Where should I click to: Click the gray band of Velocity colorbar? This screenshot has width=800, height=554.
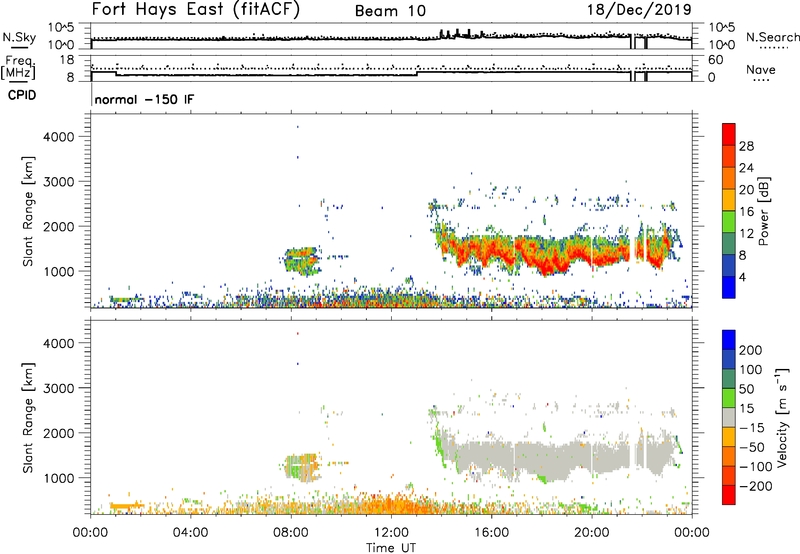[x=729, y=418]
